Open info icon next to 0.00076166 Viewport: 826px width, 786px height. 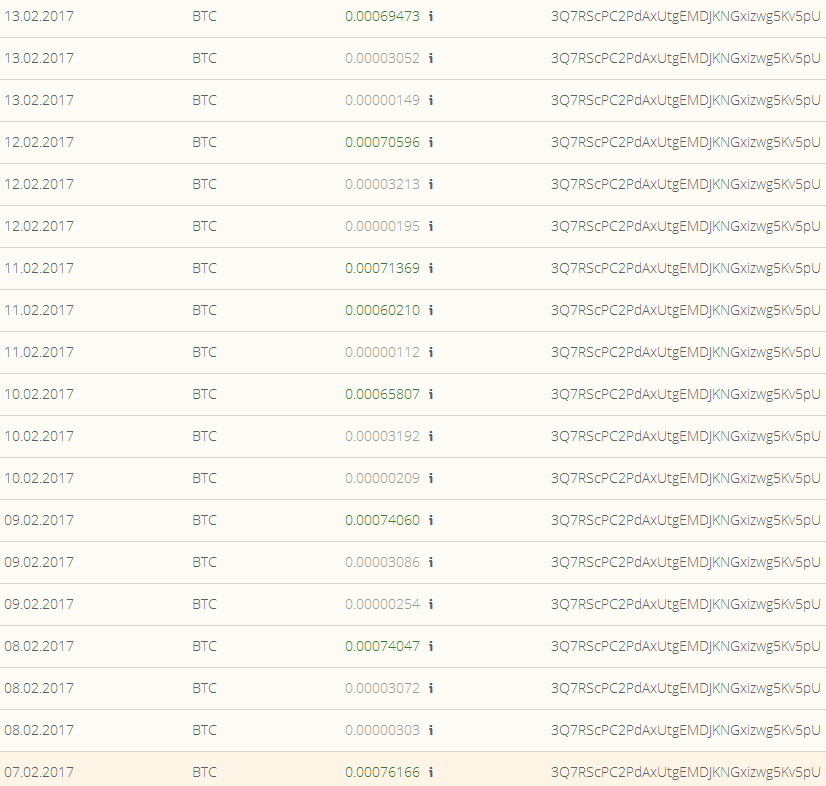pyautogui.click(x=431, y=772)
